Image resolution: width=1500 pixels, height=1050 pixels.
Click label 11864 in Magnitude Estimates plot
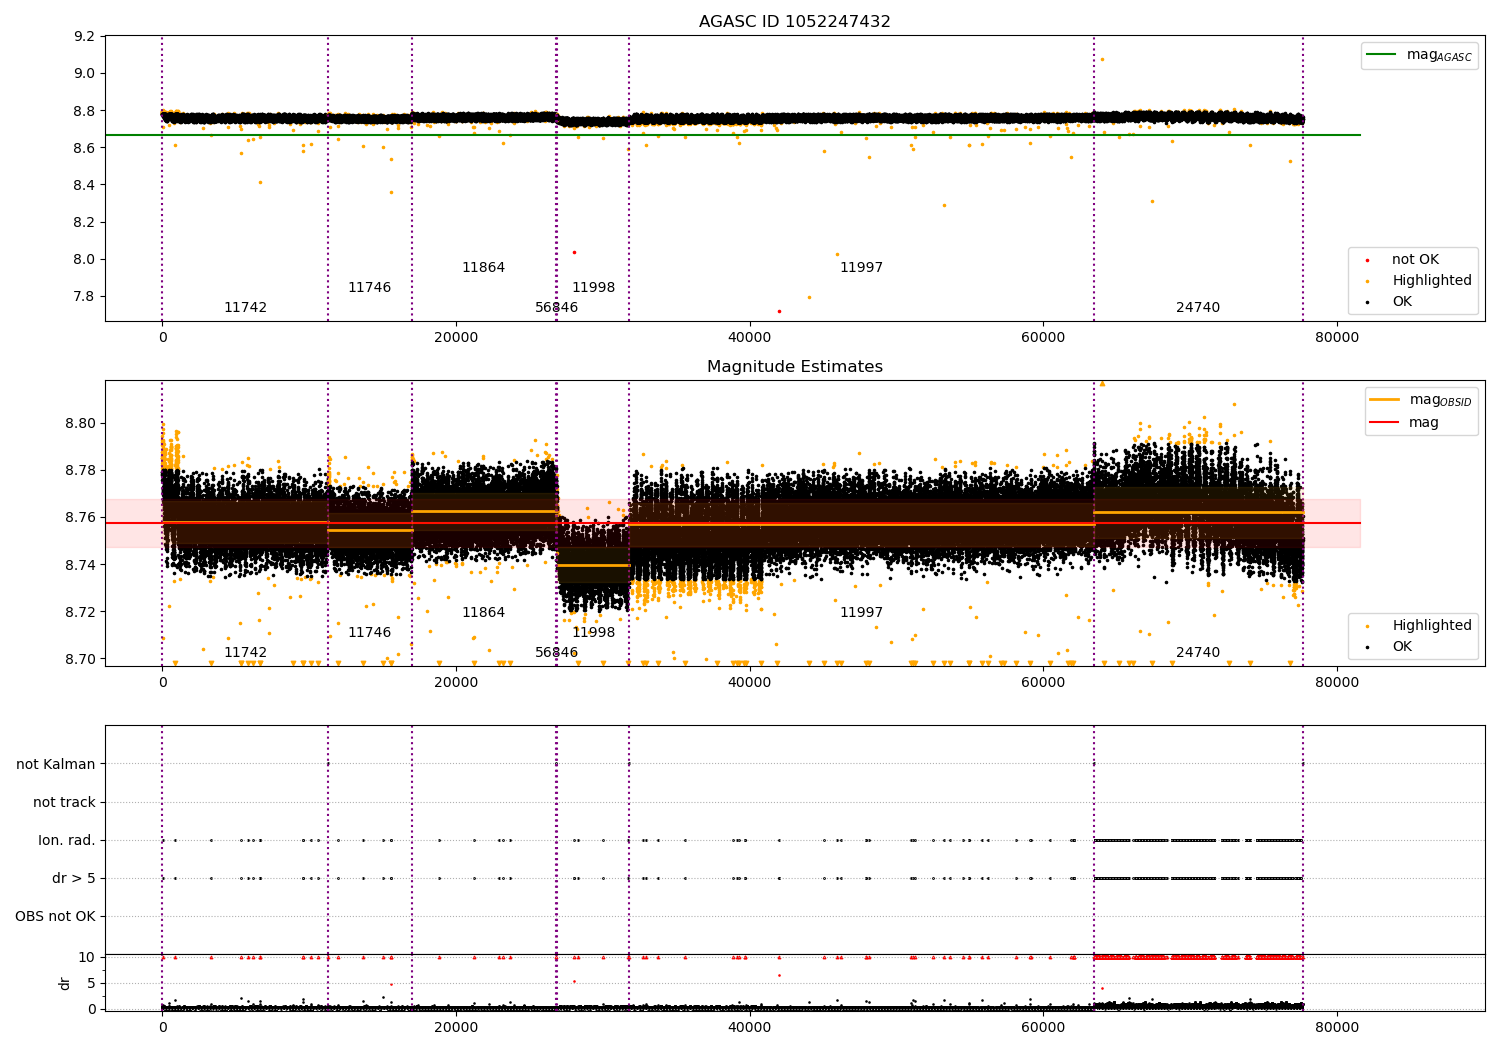pyautogui.click(x=483, y=613)
